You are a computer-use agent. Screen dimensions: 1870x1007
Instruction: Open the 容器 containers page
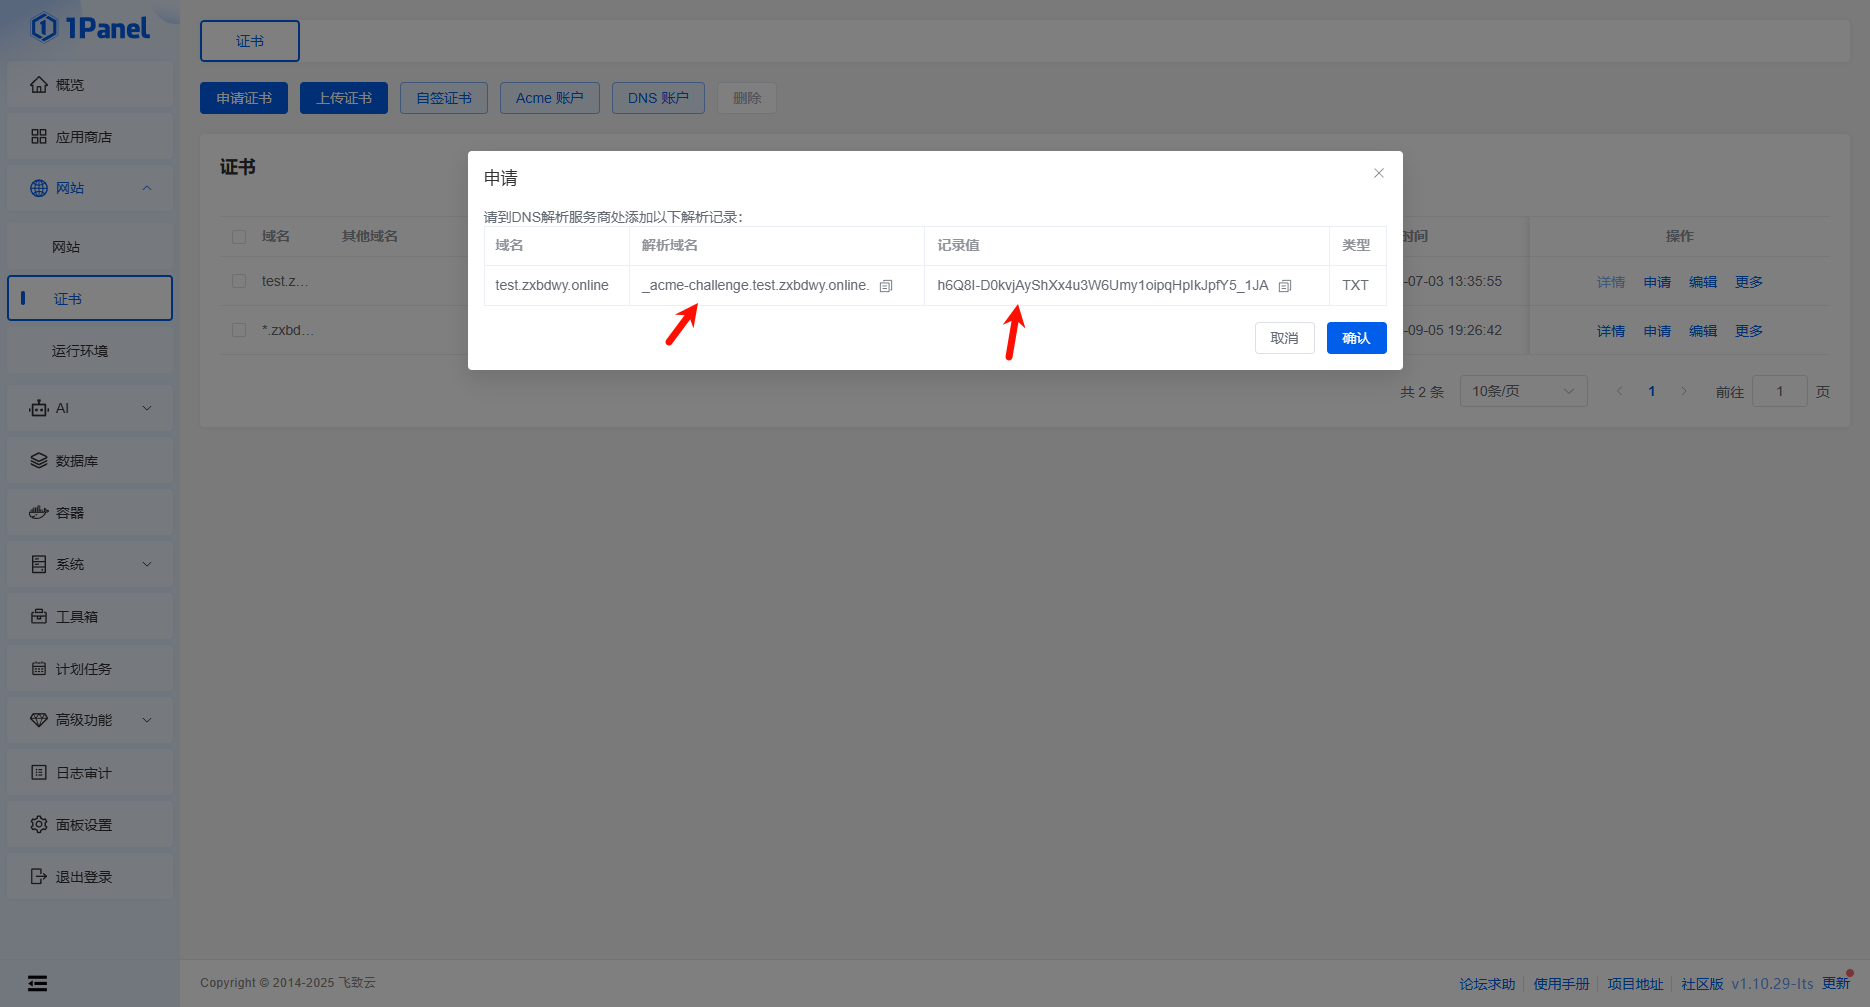click(x=70, y=513)
